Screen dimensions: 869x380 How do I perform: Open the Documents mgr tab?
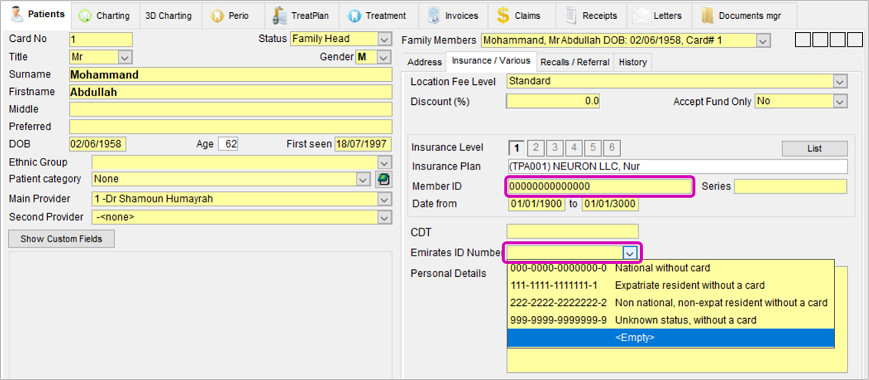pyautogui.click(x=744, y=16)
